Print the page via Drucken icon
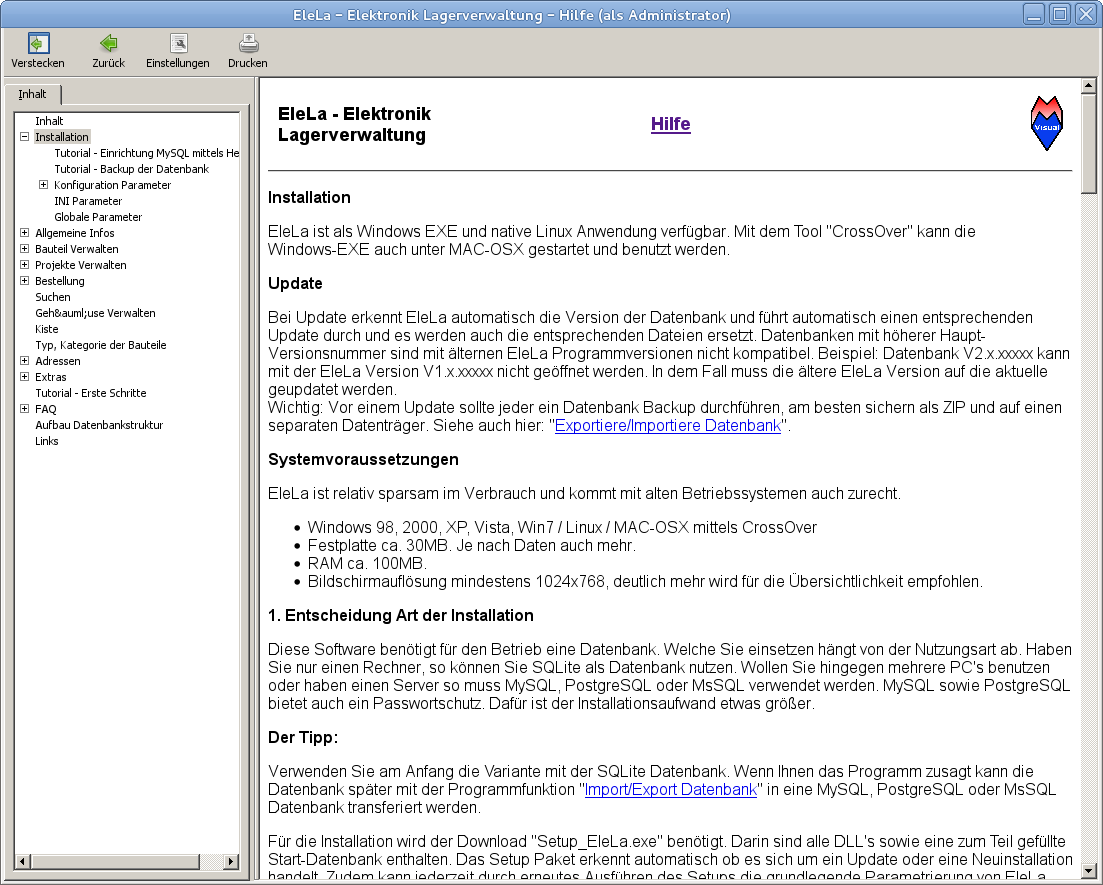The width and height of the screenshot is (1103, 885). tap(248, 44)
